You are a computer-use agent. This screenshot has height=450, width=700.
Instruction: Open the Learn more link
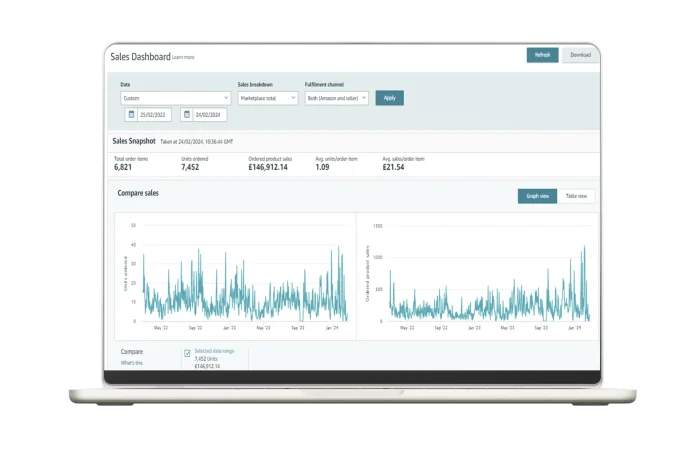click(x=183, y=58)
